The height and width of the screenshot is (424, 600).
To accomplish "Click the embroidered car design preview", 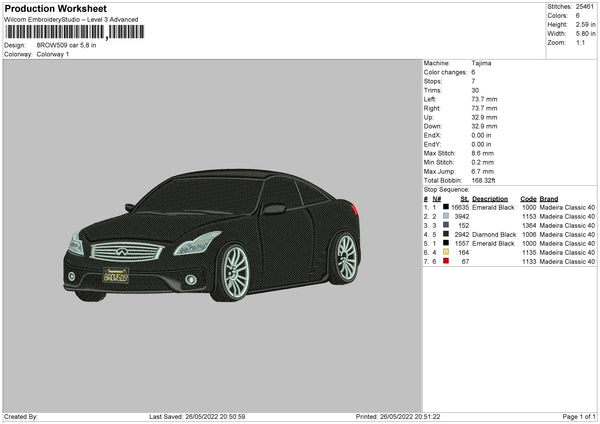I will tap(212, 235).
